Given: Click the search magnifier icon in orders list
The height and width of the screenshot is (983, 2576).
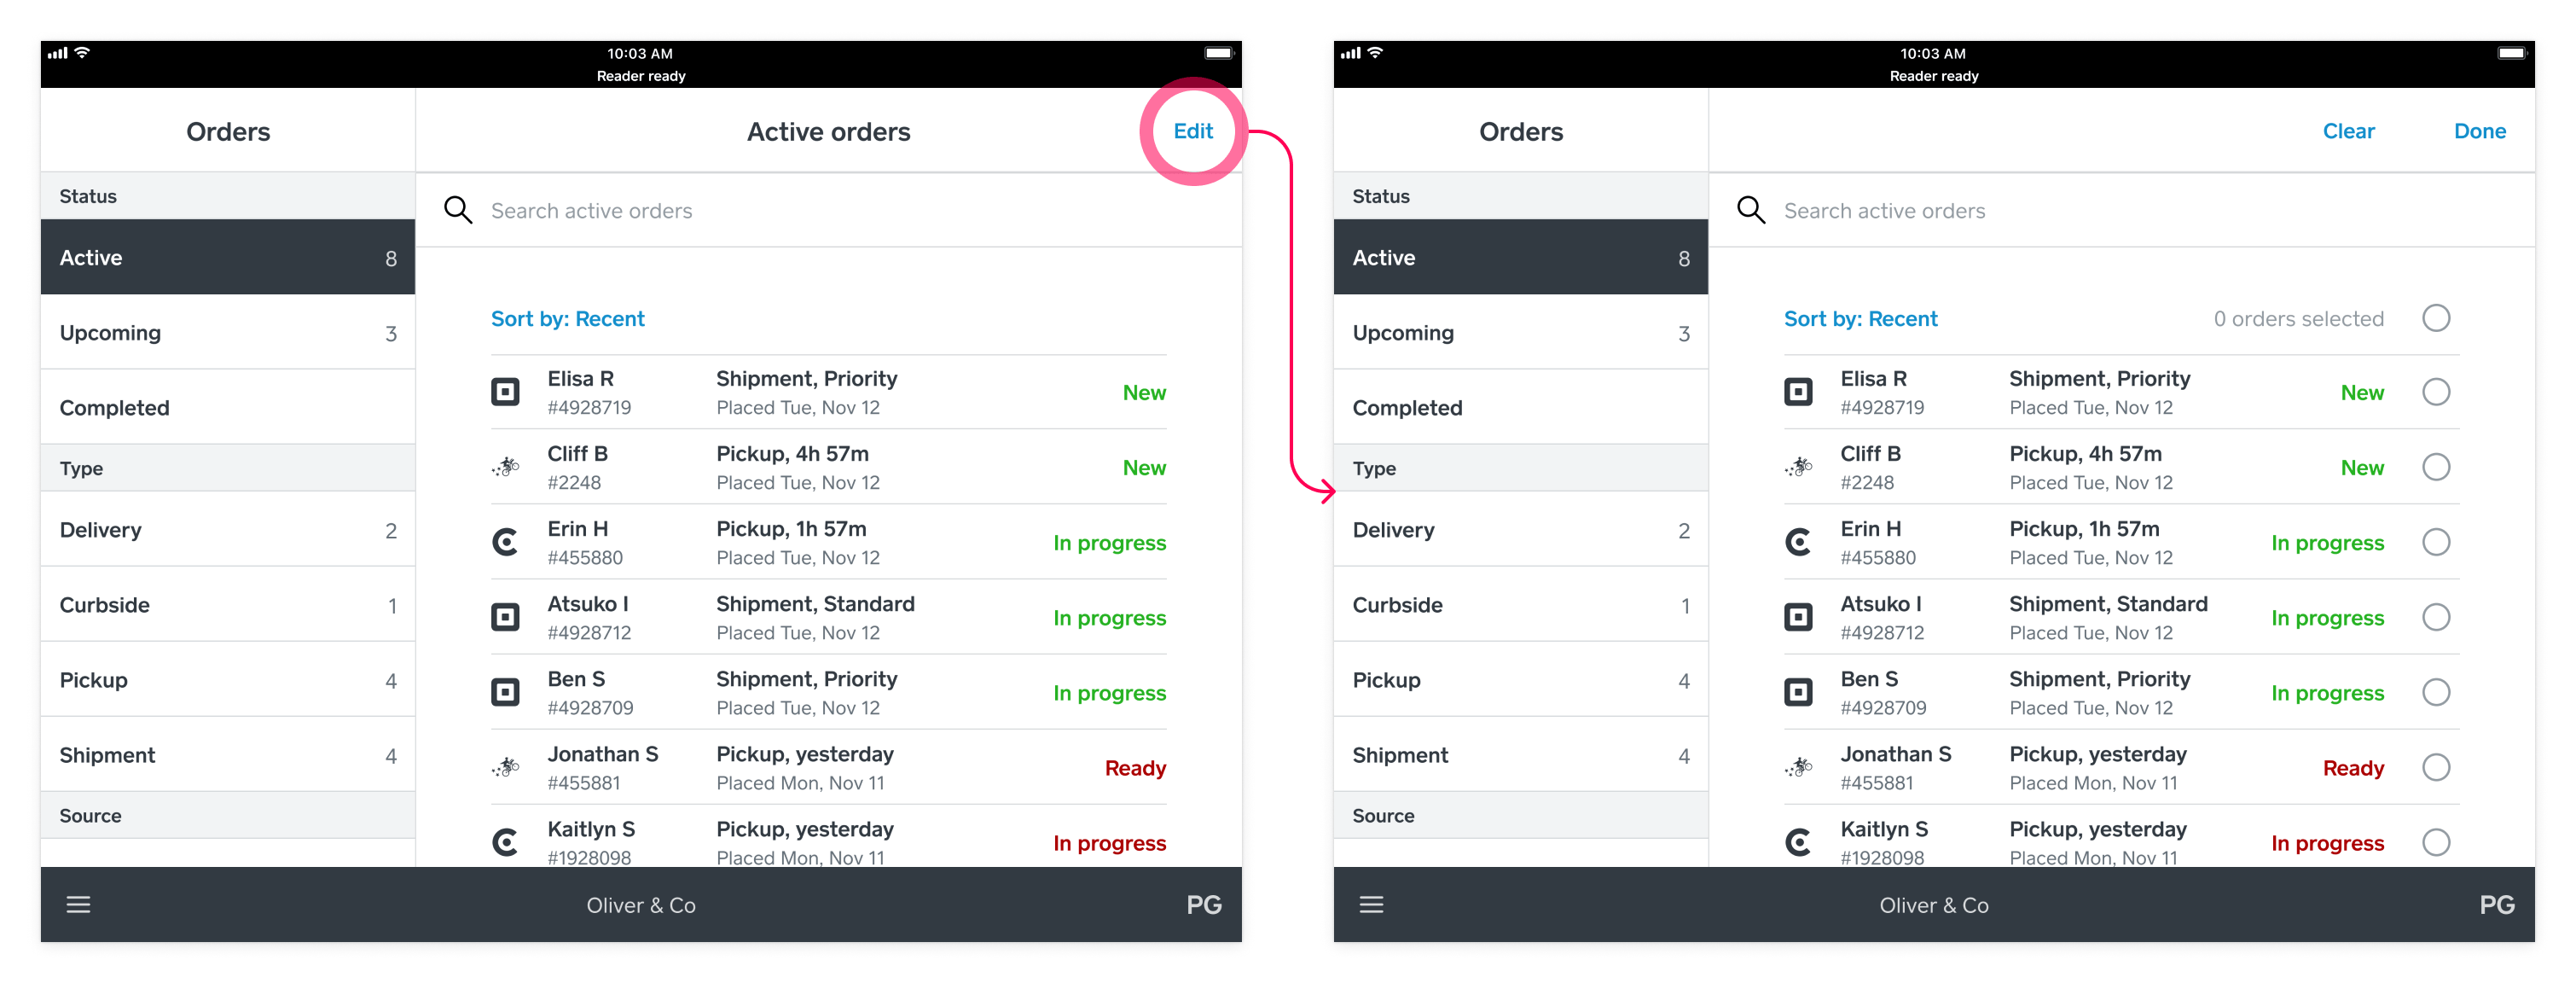Looking at the screenshot, I should (458, 211).
